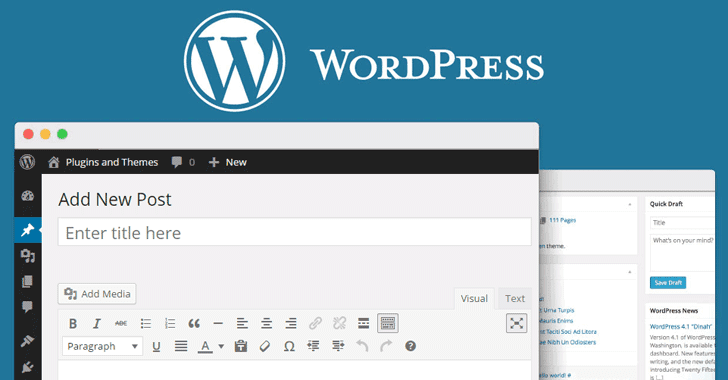Open the Paragraph format dropdown
This screenshot has height=380, width=728.
point(102,346)
